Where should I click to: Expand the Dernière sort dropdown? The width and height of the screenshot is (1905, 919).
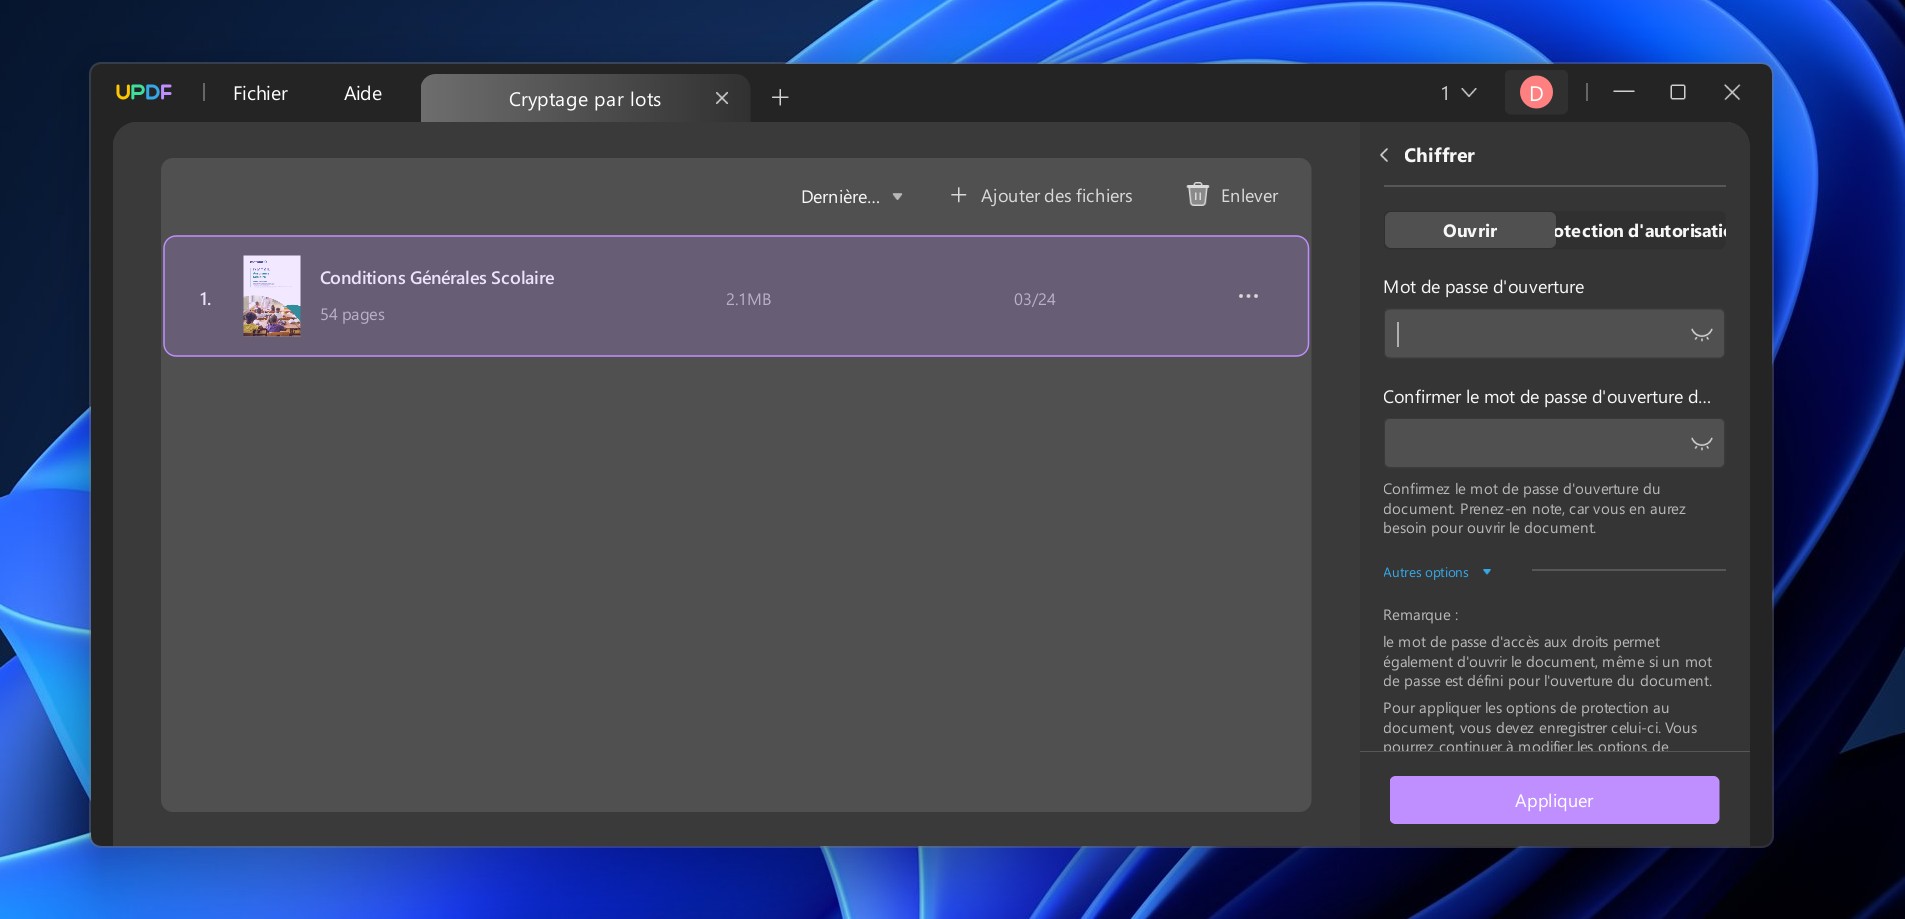pos(851,197)
